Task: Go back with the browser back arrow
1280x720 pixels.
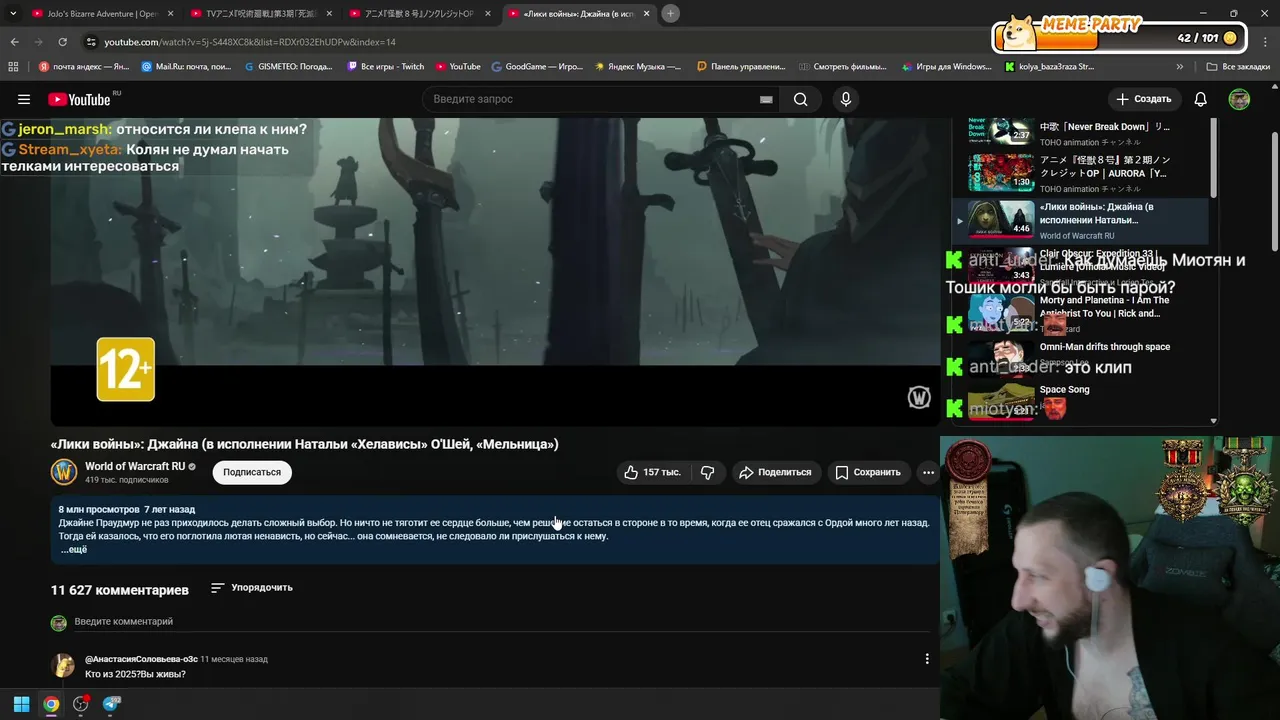Action: pos(14,42)
